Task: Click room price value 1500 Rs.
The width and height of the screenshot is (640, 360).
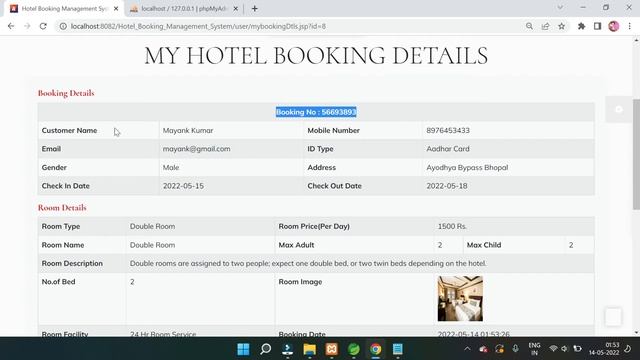Action: pos(452,226)
